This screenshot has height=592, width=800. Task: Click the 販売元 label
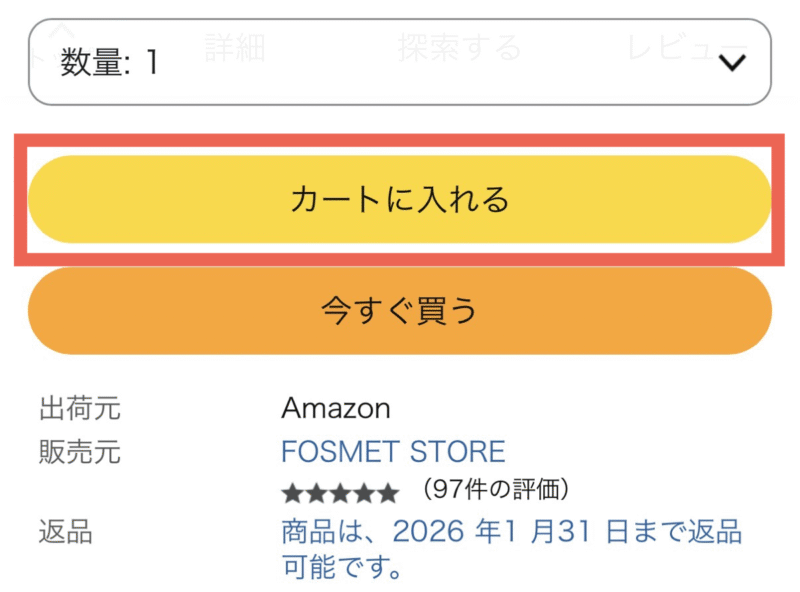(80, 452)
